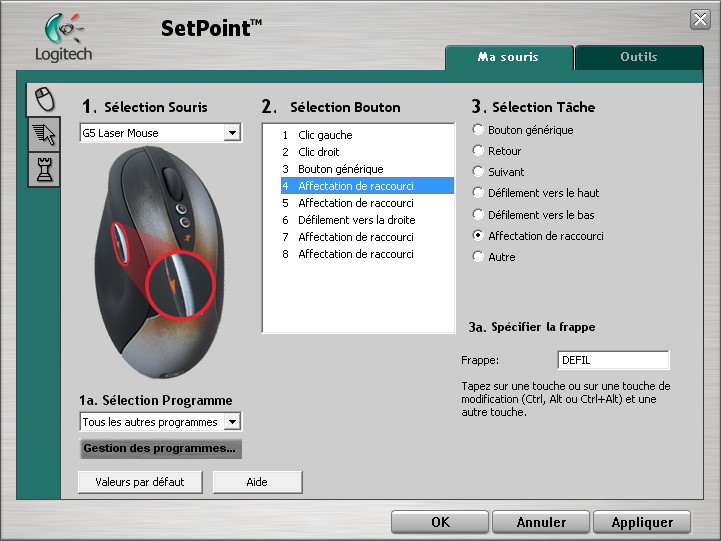721x541 pixels.
Task: Choose the Retour task option
Action: (478, 151)
